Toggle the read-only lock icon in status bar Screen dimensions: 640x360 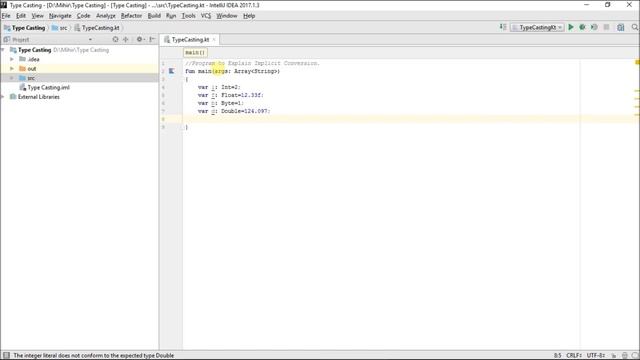tap(613, 356)
